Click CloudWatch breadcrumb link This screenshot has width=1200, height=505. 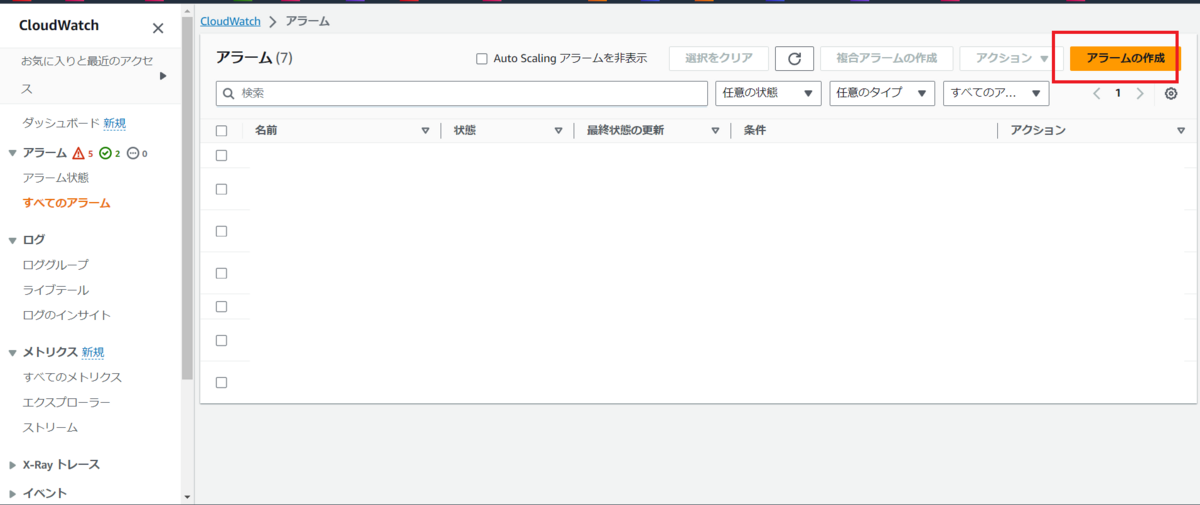coord(230,20)
